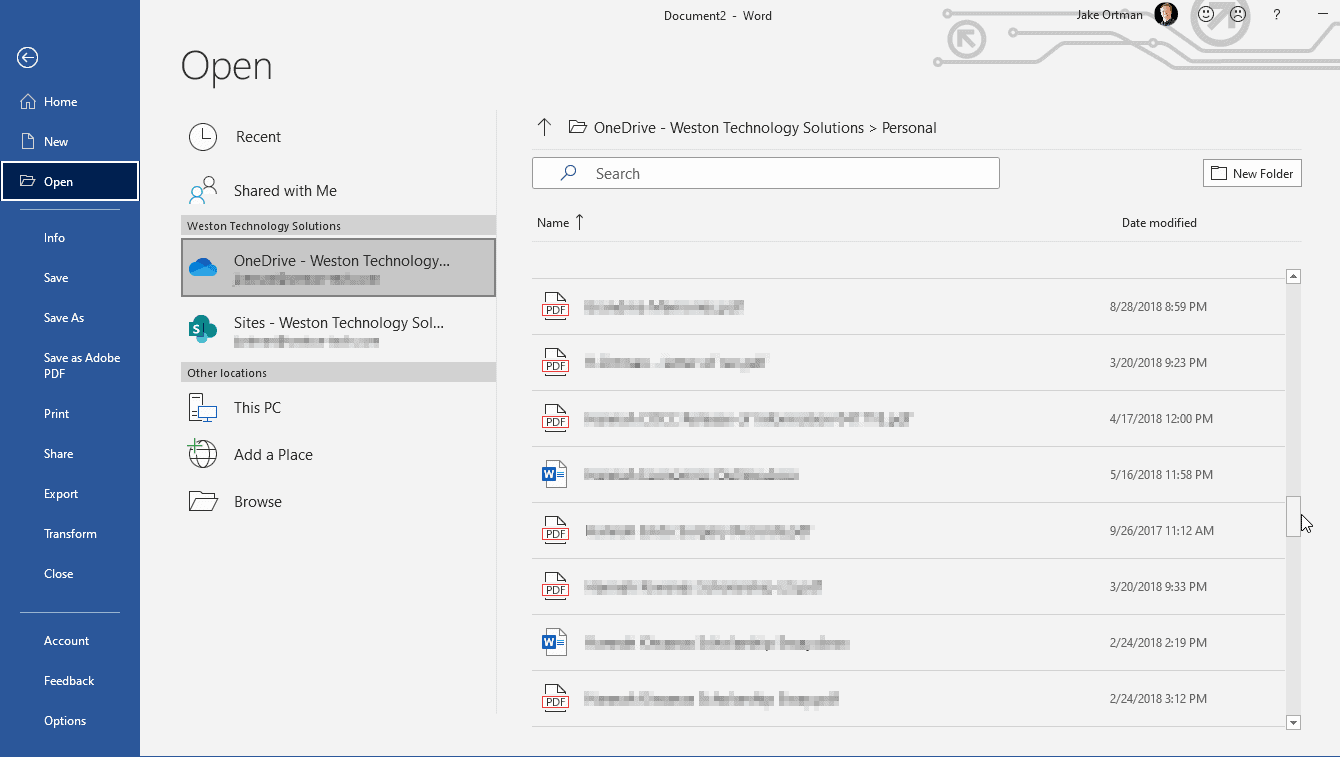
Task: Click Browse to open file dialog
Action: (x=338, y=501)
